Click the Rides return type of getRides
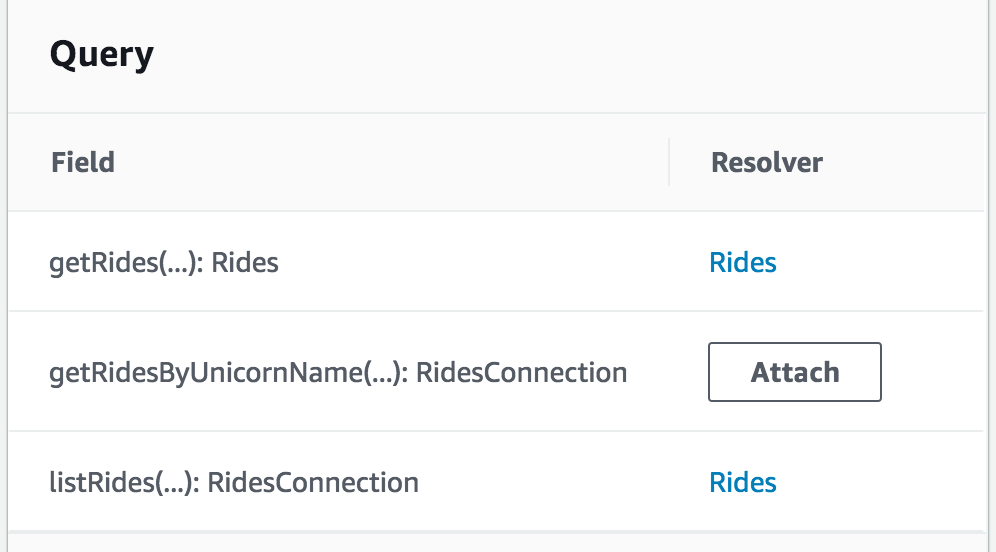Viewport: 996px width, 552px height. (245, 262)
